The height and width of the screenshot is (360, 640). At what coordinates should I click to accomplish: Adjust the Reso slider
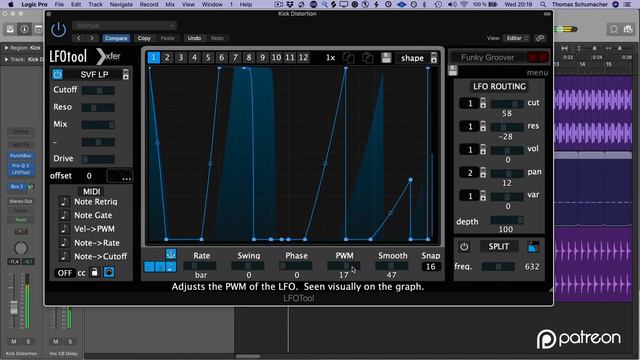[x=98, y=108]
